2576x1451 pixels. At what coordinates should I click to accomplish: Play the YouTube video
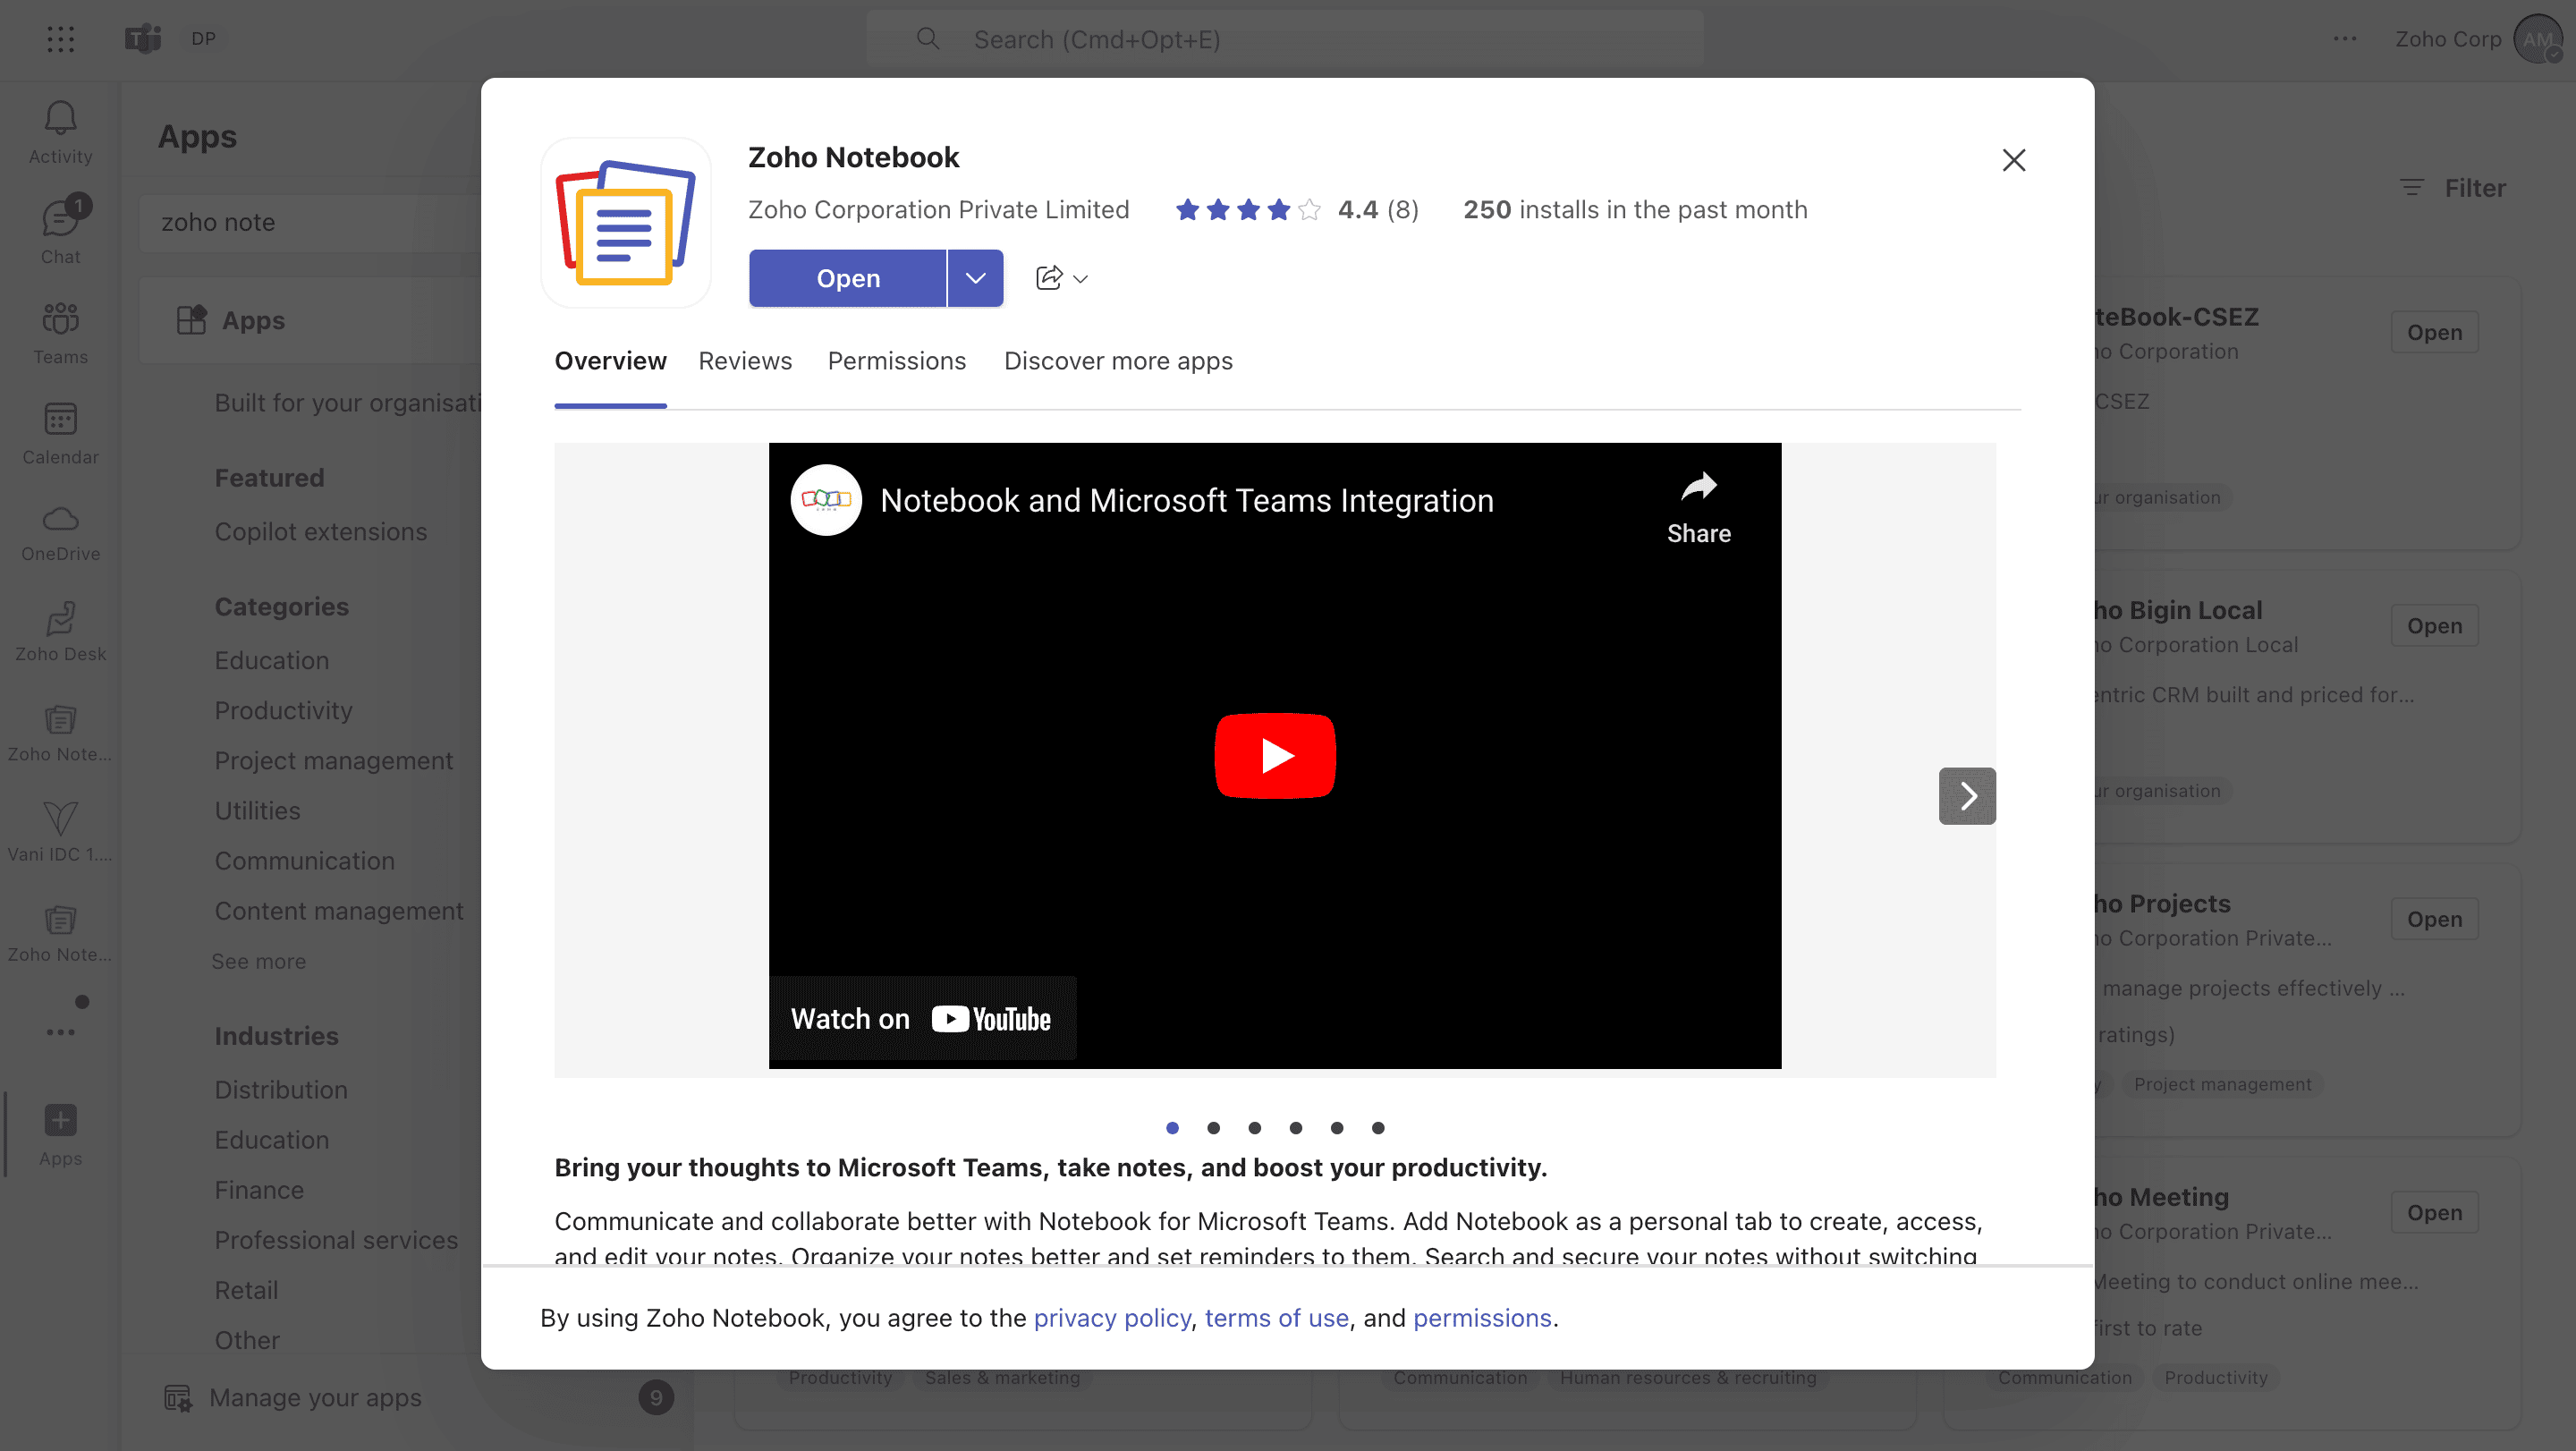click(1274, 755)
